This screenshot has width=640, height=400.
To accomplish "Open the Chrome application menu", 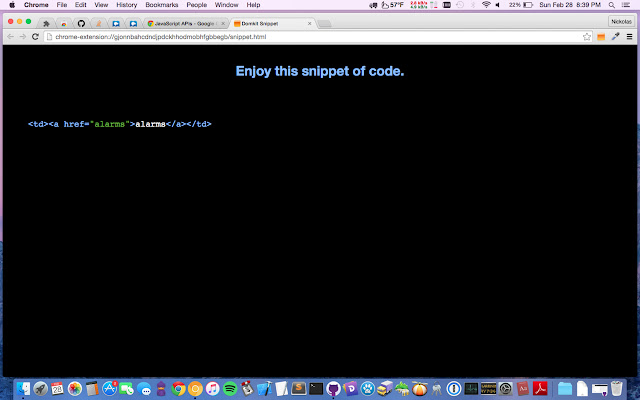I will [36, 5].
